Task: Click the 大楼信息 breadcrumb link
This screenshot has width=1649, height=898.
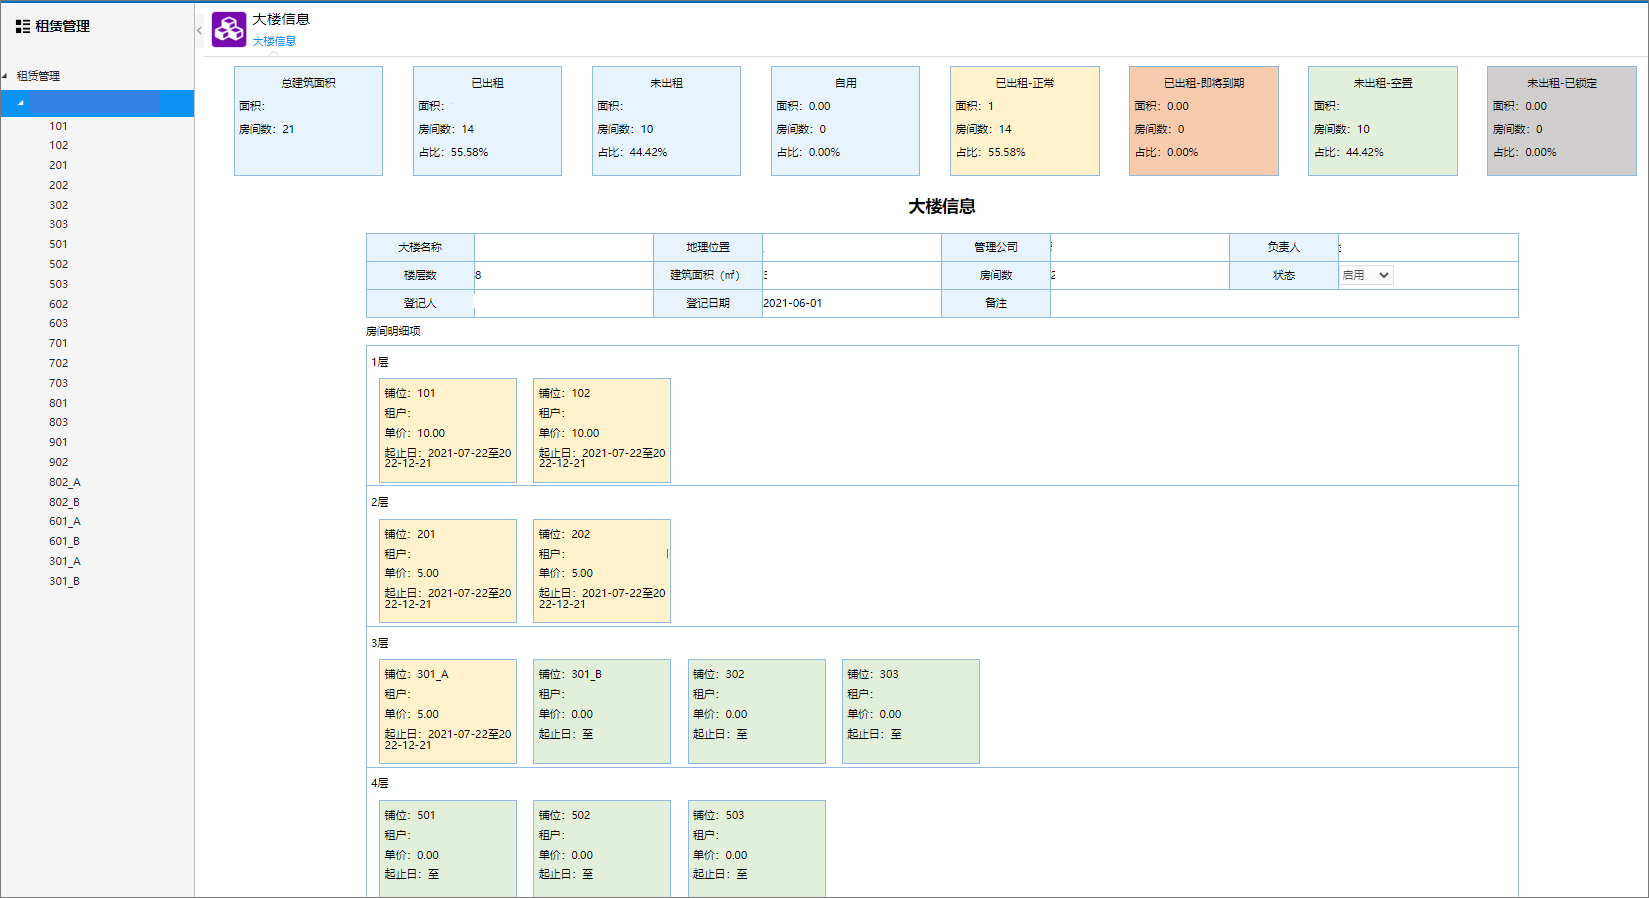Action: click(274, 41)
